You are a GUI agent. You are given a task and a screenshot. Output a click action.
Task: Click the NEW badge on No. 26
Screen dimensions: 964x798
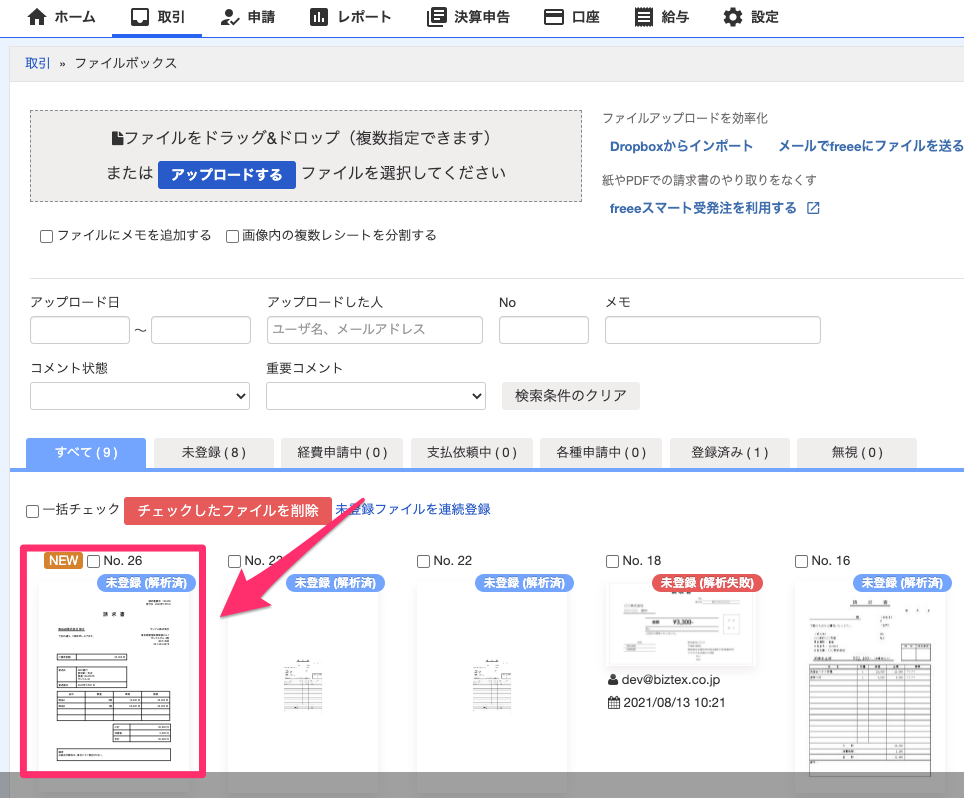(63, 560)
